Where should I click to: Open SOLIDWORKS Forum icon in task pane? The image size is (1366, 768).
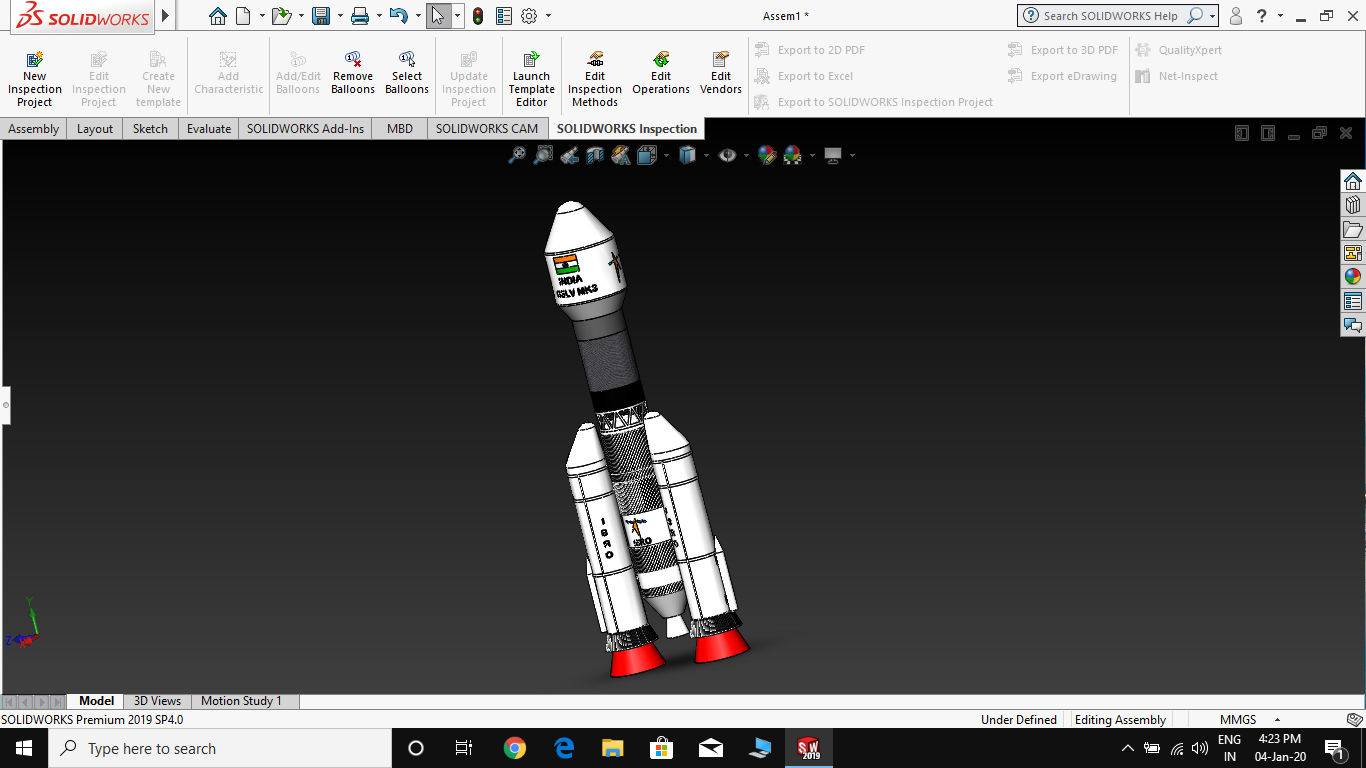1353,325
